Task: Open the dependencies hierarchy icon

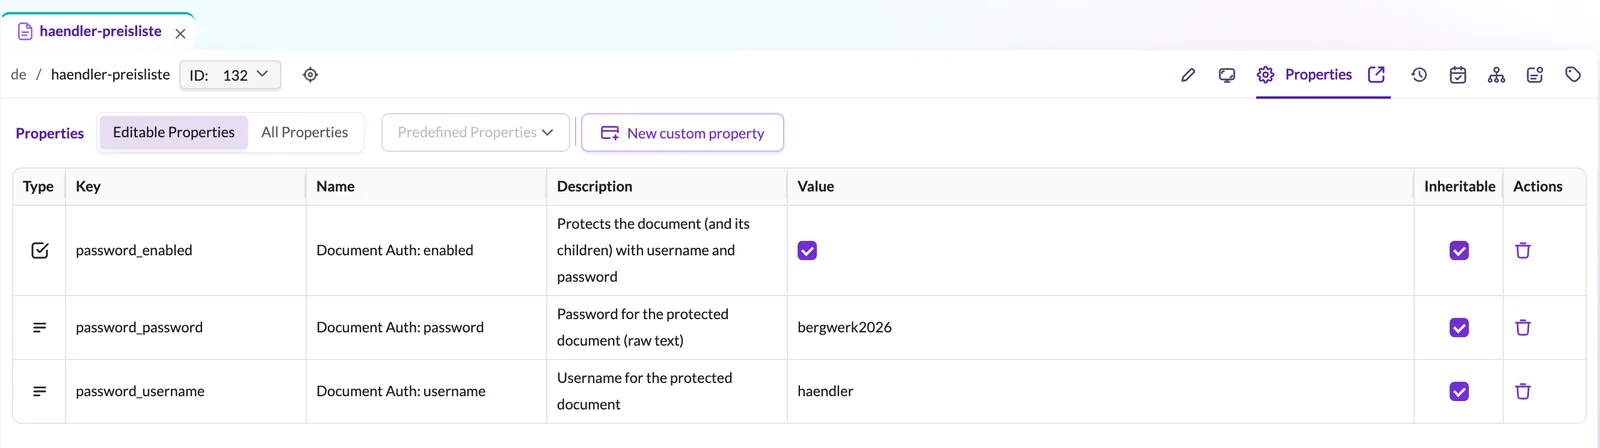Action: tap(1496, 75)
